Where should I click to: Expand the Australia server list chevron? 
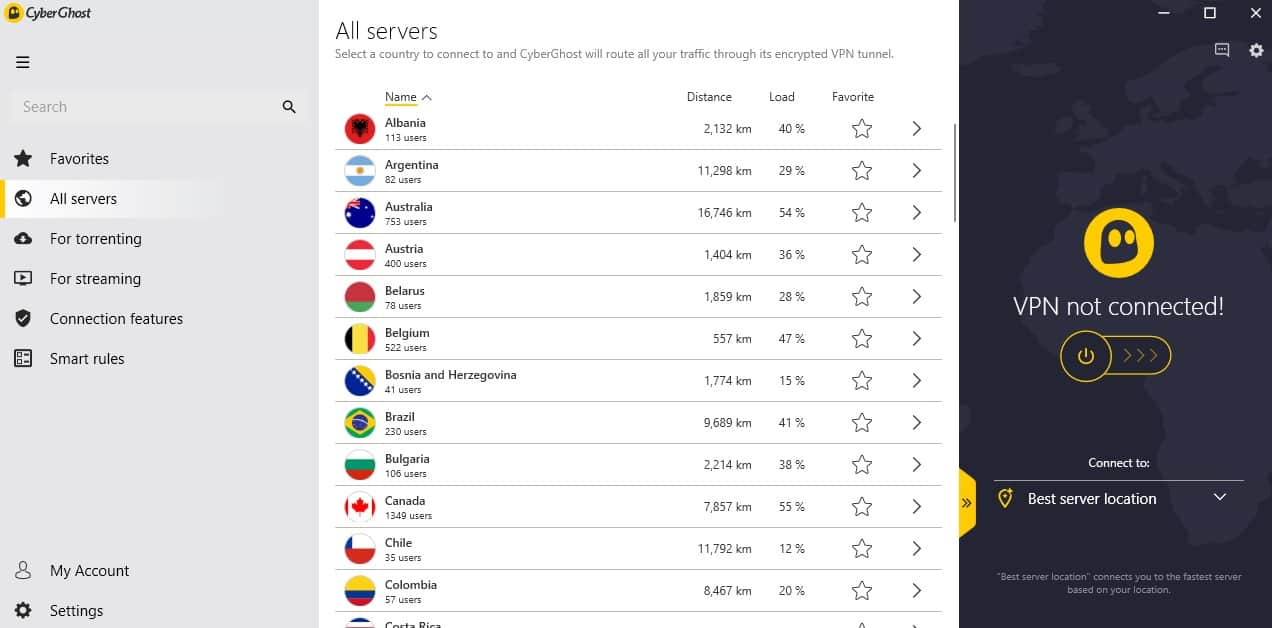[x=916, y=213]
